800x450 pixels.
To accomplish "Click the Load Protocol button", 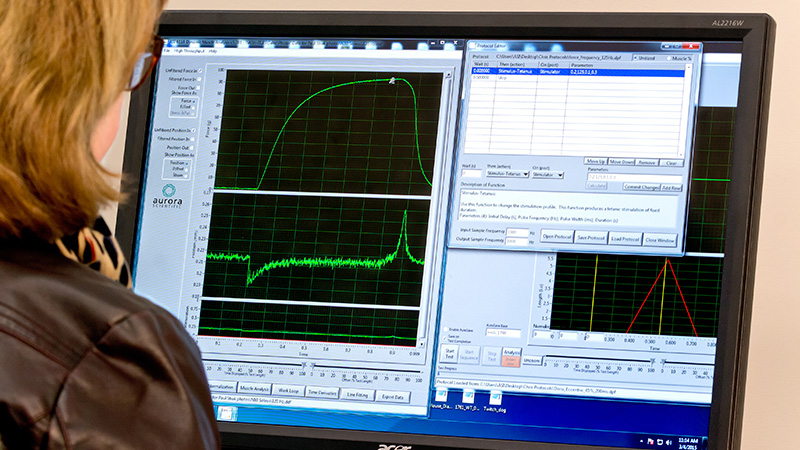I will 624,239.
